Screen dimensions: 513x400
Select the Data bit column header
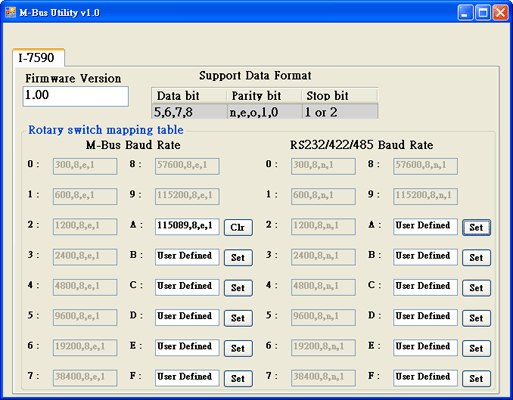pyautogui.click(x=189, y=96)
